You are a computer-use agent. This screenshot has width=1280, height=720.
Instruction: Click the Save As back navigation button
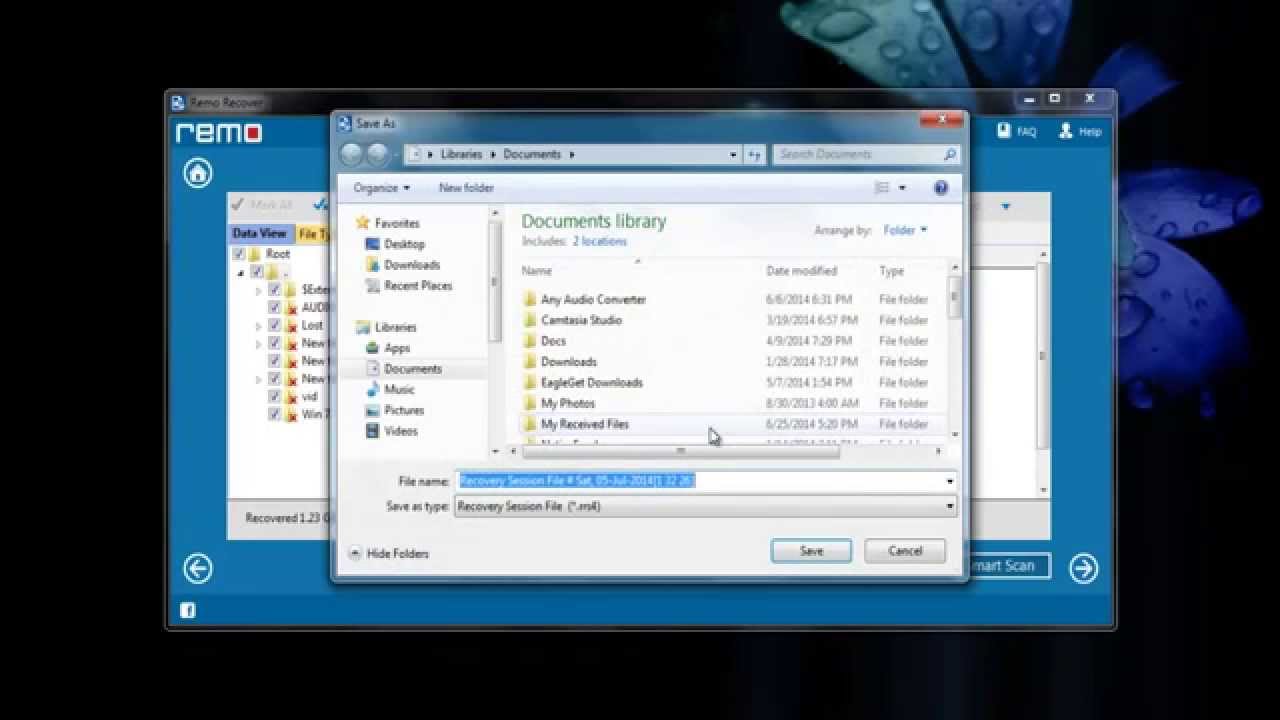(352, 154)
